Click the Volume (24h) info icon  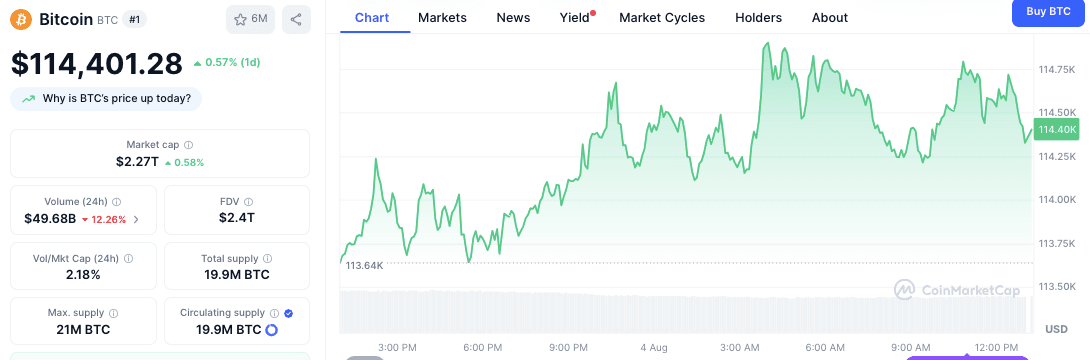pyautogui.click(x=117, y=202)
